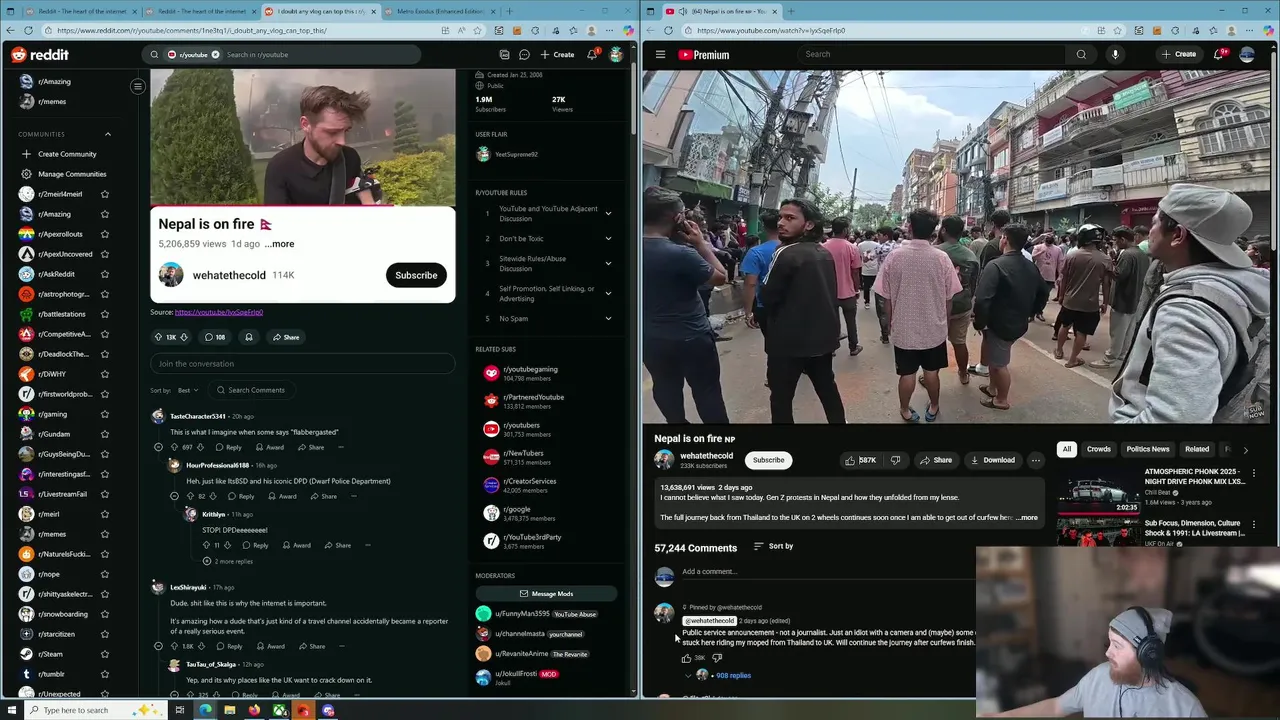Click YouTube Add a comment field
The width and height of the screenshot is (1280, 720).
[x=828, y=572]
